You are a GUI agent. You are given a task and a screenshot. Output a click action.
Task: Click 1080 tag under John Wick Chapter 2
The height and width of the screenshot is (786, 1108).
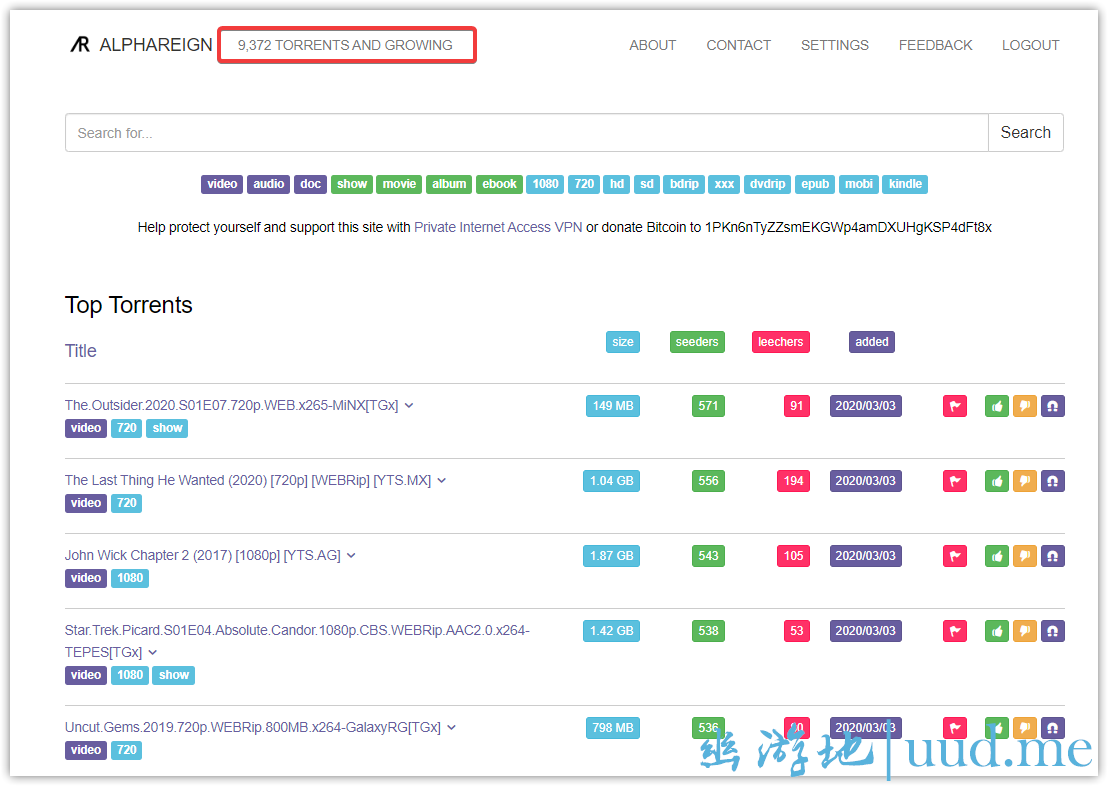[130, 578]
